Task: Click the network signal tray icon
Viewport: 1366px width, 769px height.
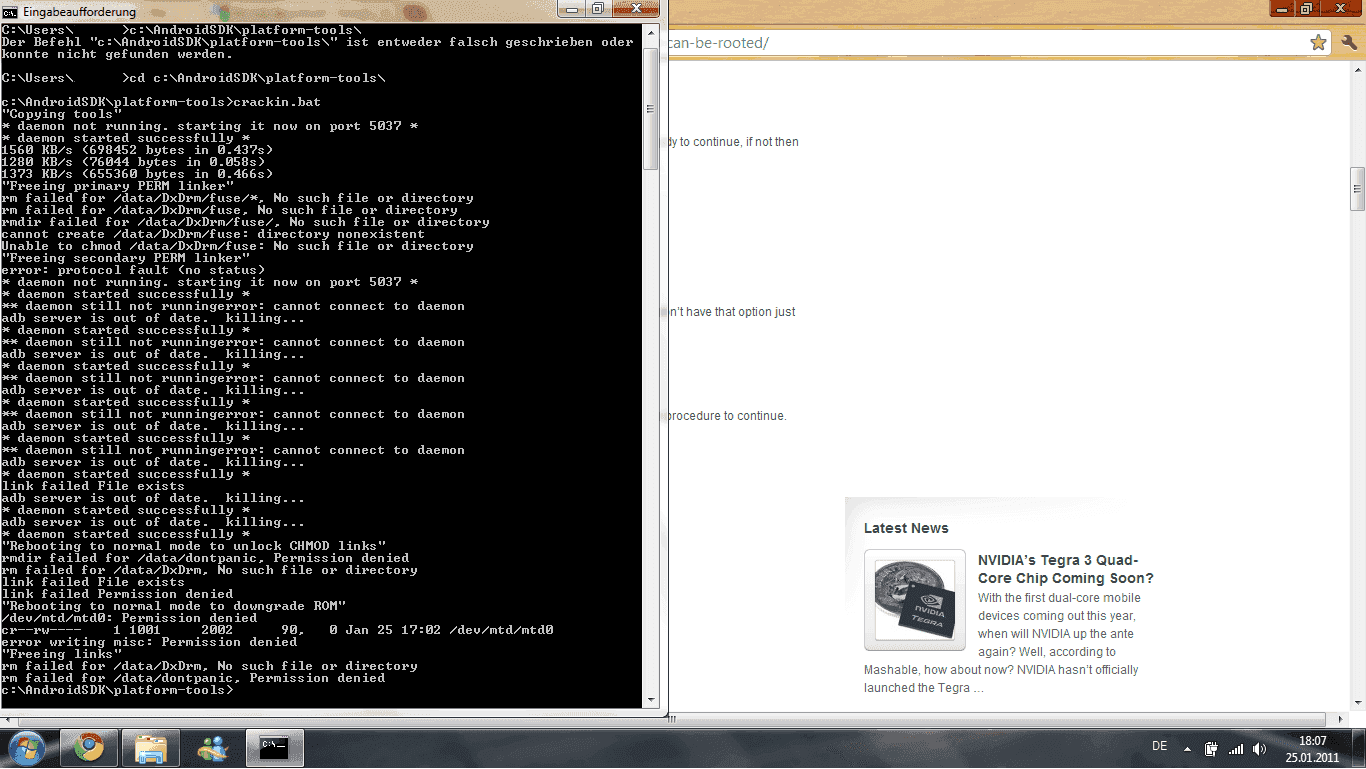Action: click(1236, 748)
